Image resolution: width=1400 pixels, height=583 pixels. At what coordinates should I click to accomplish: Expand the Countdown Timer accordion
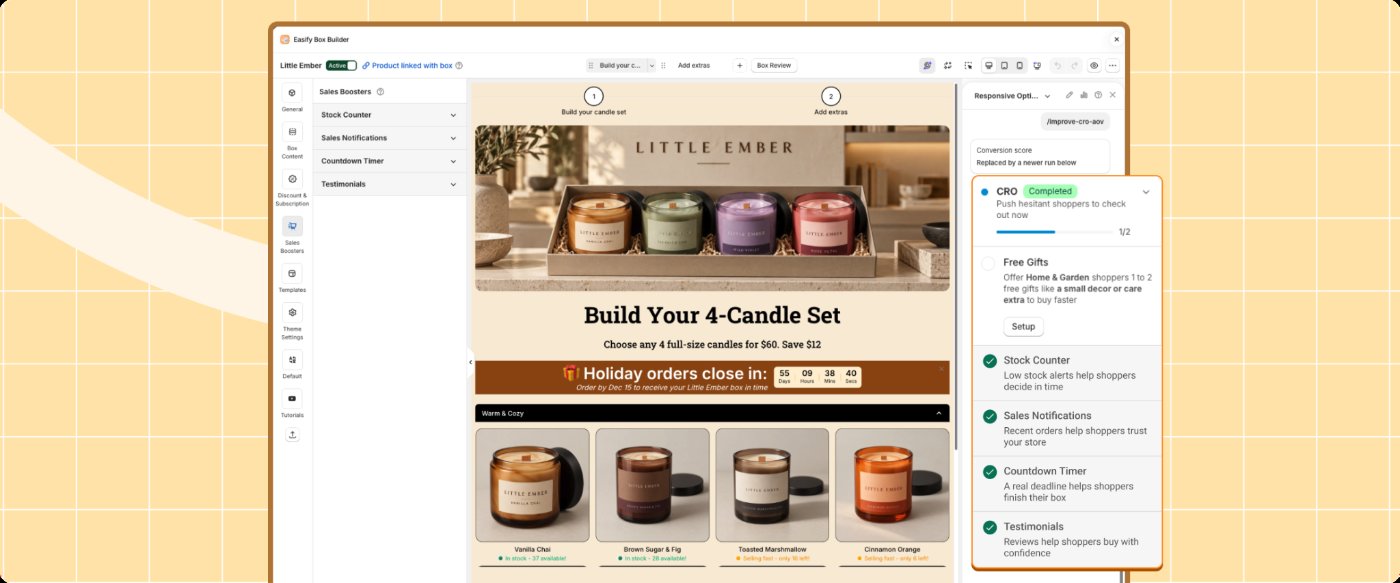click(389, 161)
